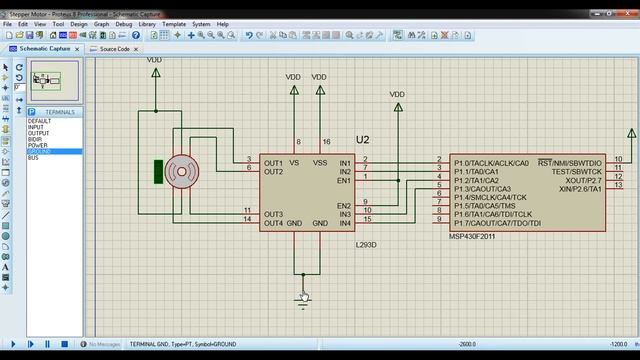Click the Step simulation button
Screen dimensions: 640x360
tap(31, 344)
